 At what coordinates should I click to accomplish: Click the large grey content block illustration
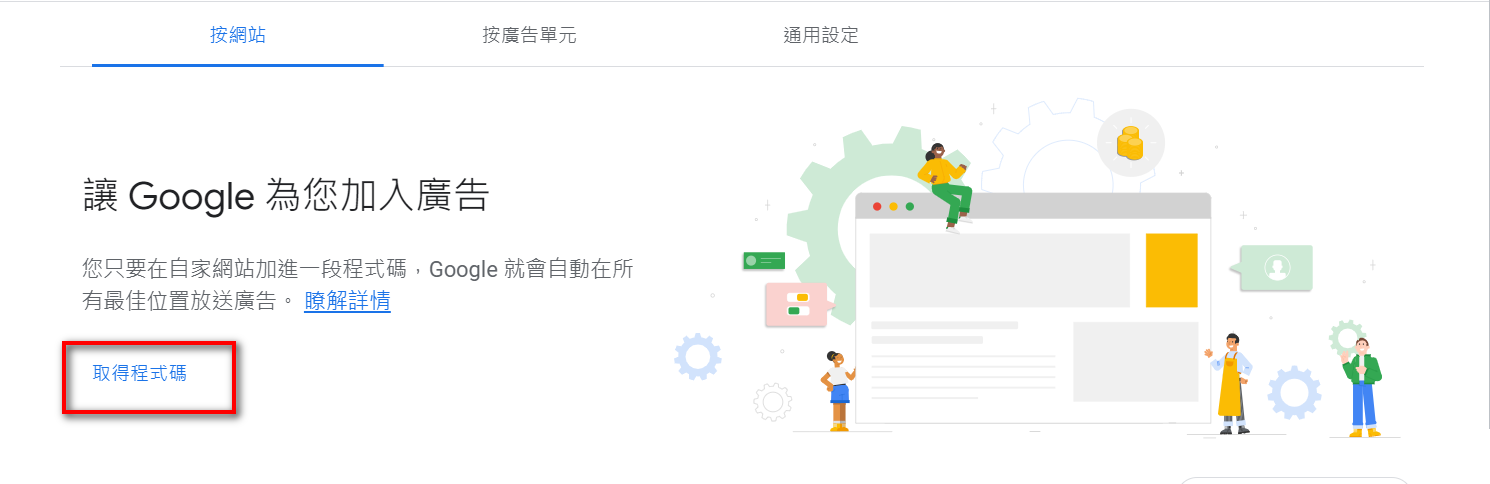coord(1000,270)
